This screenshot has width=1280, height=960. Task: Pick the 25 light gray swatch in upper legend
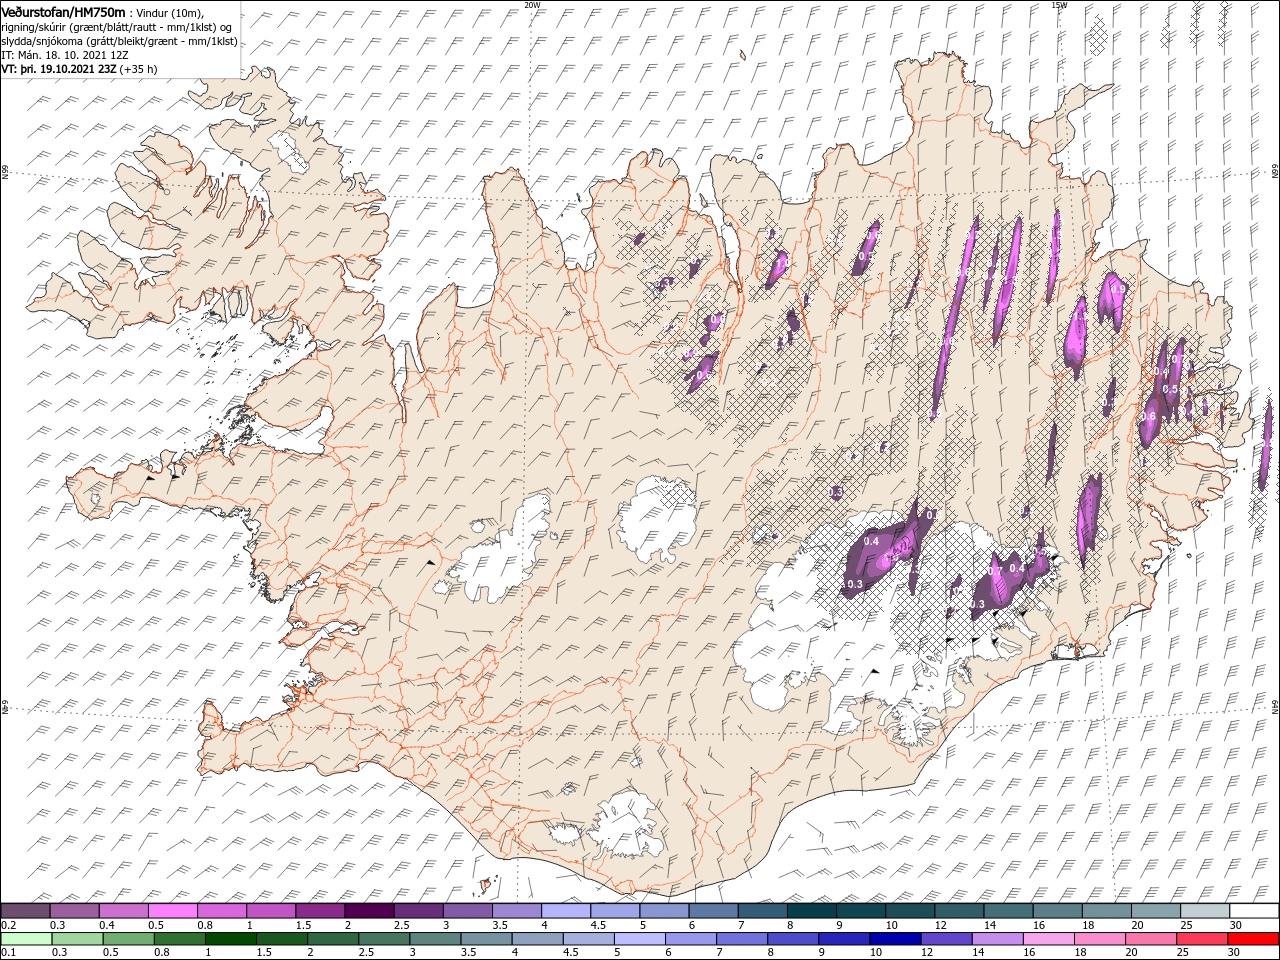[x=1204, y=911]
